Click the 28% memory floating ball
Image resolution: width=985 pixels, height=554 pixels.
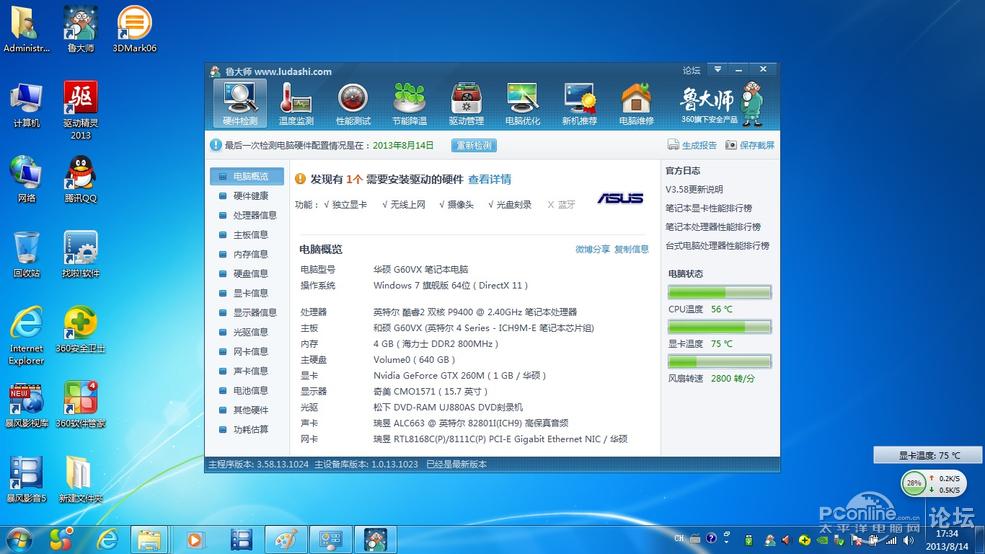click(x=914, y=483)
